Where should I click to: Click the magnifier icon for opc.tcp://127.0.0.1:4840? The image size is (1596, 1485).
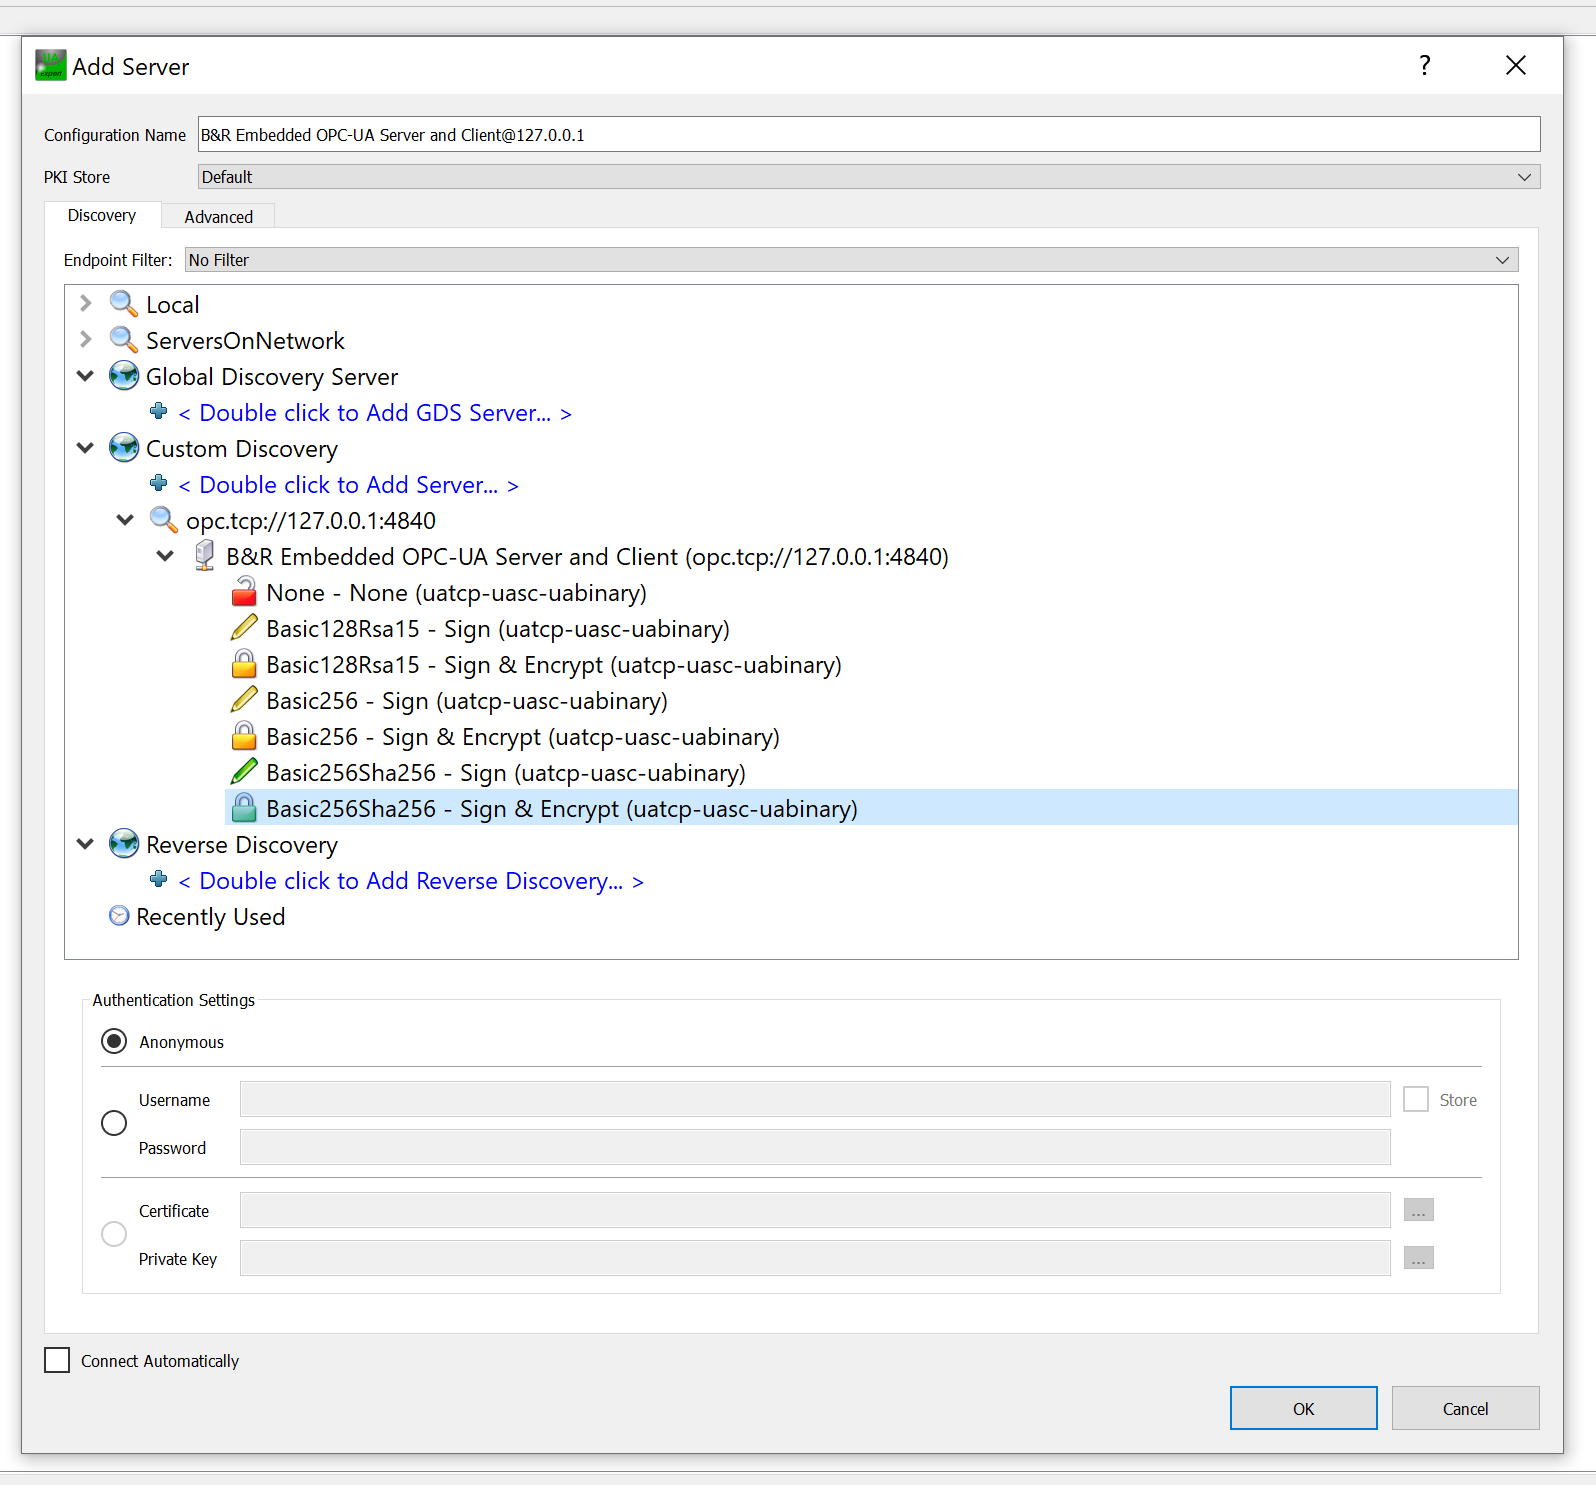[164, 520]
